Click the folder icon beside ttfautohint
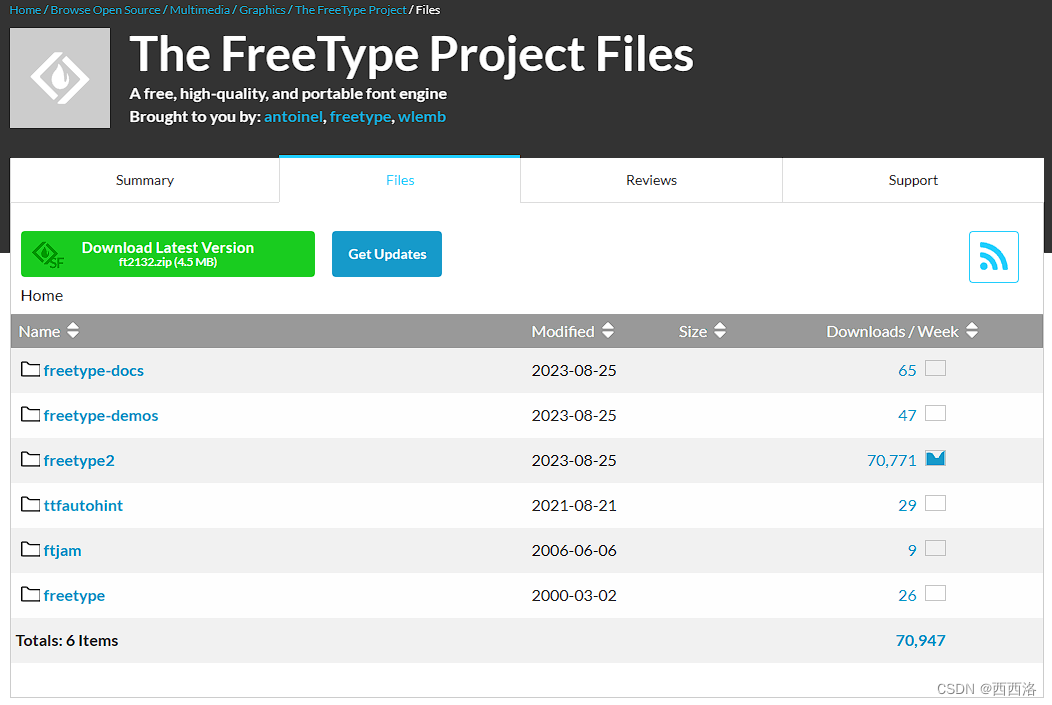This screenshot has height=705, width=1052. pos(30,504)
